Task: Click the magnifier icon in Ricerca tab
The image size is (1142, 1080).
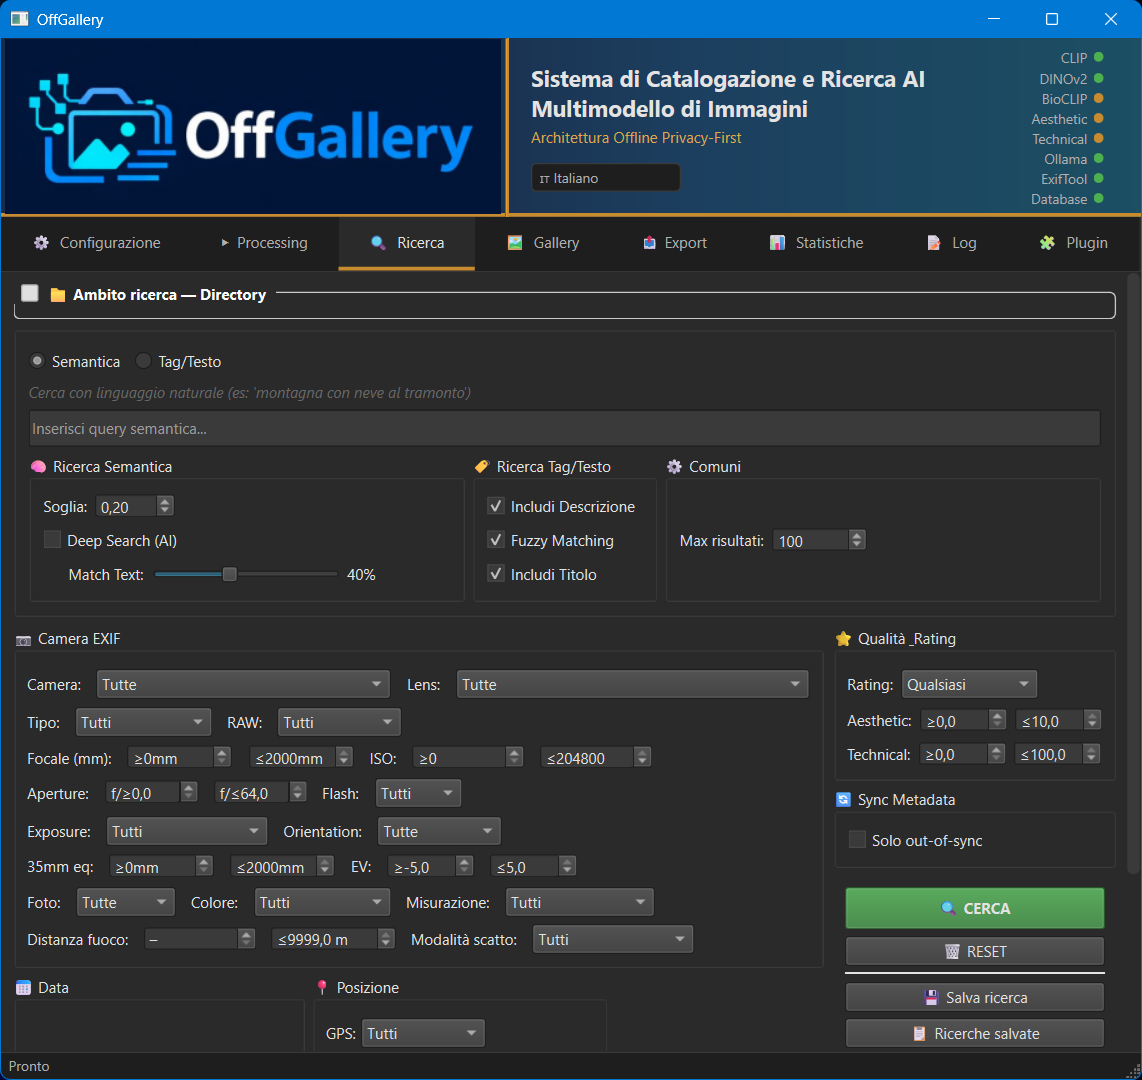Action: click(x=378, y=243)
